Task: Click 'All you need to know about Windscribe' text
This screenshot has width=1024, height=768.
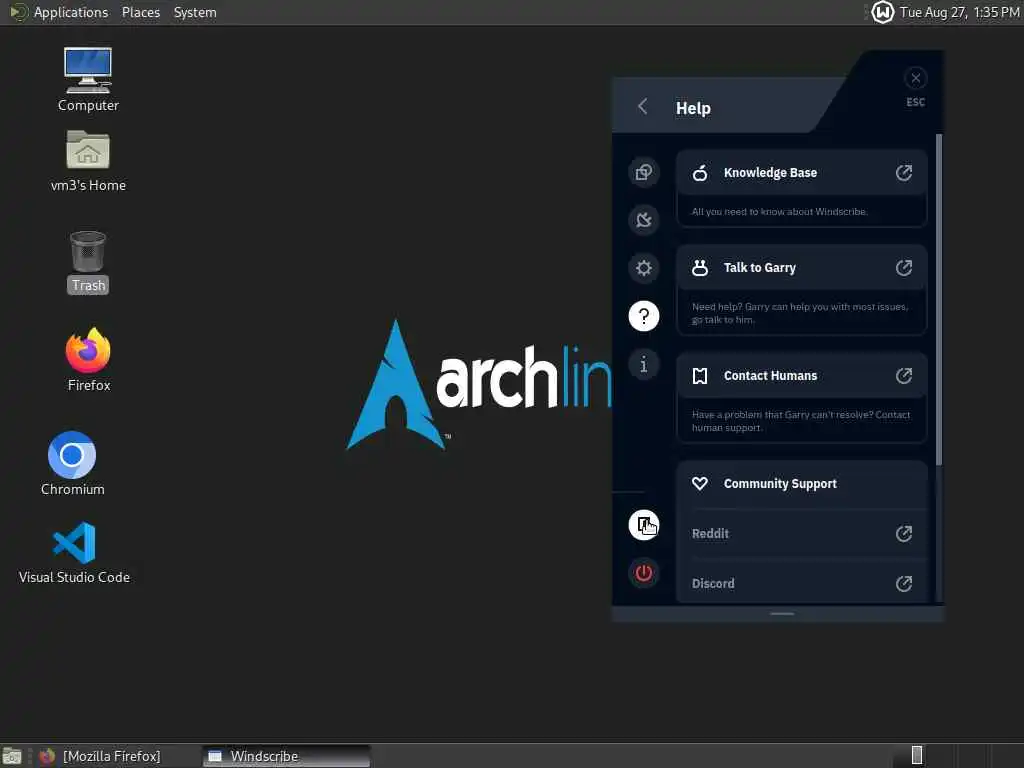Action: (x=779, y=212)
